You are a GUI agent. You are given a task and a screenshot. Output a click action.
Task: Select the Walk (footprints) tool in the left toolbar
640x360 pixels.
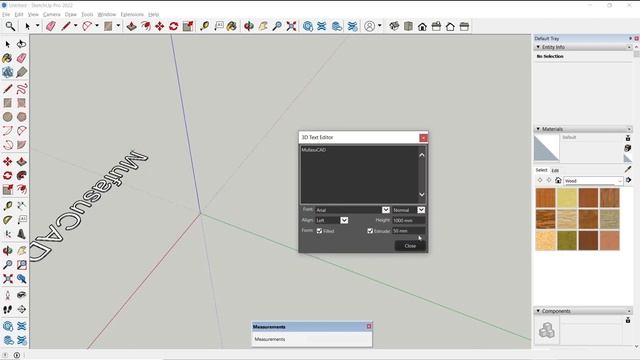click(8, 309)
